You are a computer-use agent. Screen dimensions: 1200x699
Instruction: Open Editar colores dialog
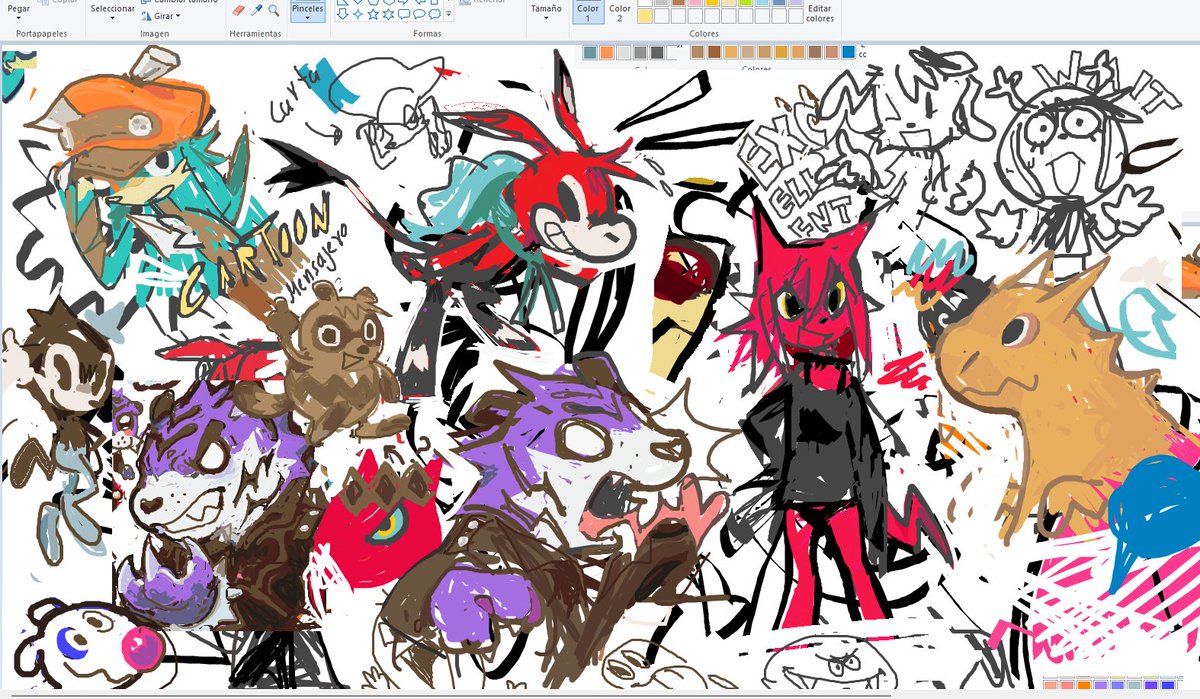click(820, 12)
